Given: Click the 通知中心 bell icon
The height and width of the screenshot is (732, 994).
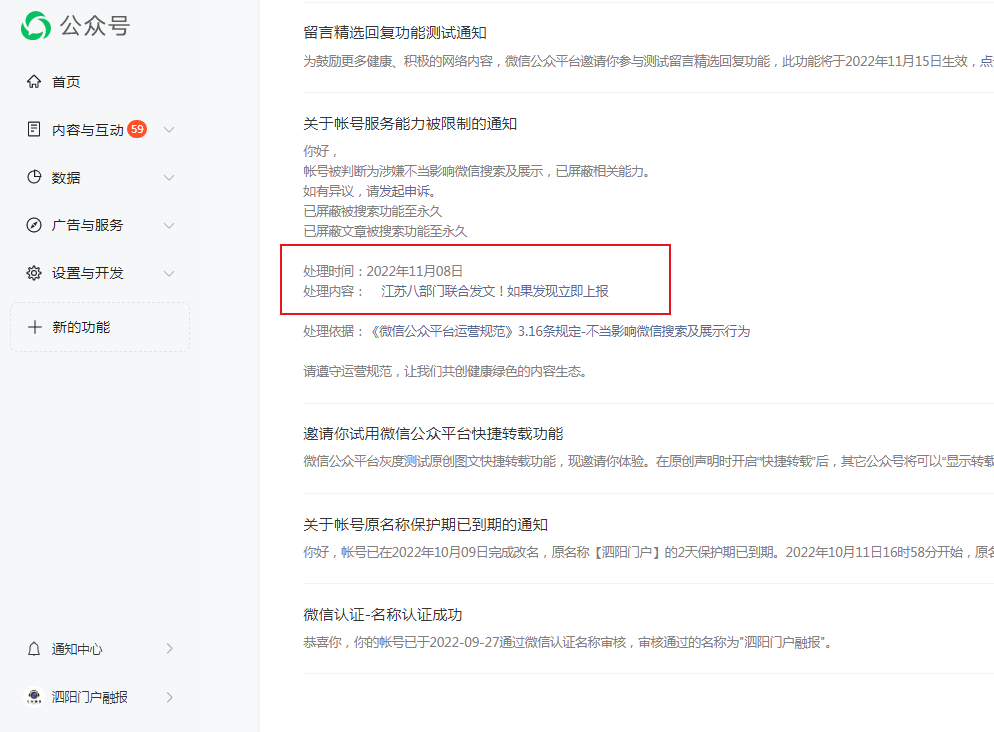Looking at the screenshot, I should click(34, 649).
